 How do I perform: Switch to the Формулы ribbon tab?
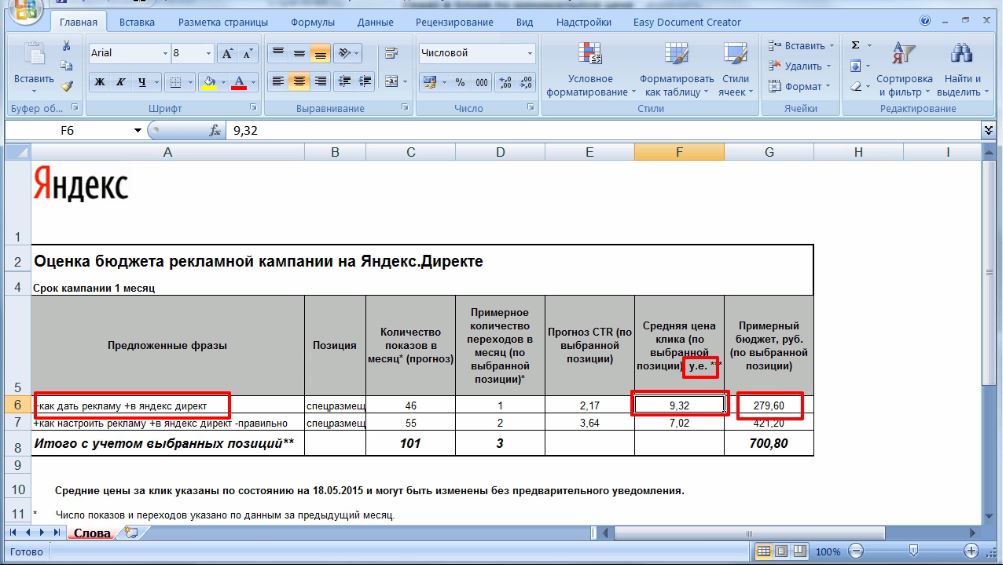pos(312,22)
